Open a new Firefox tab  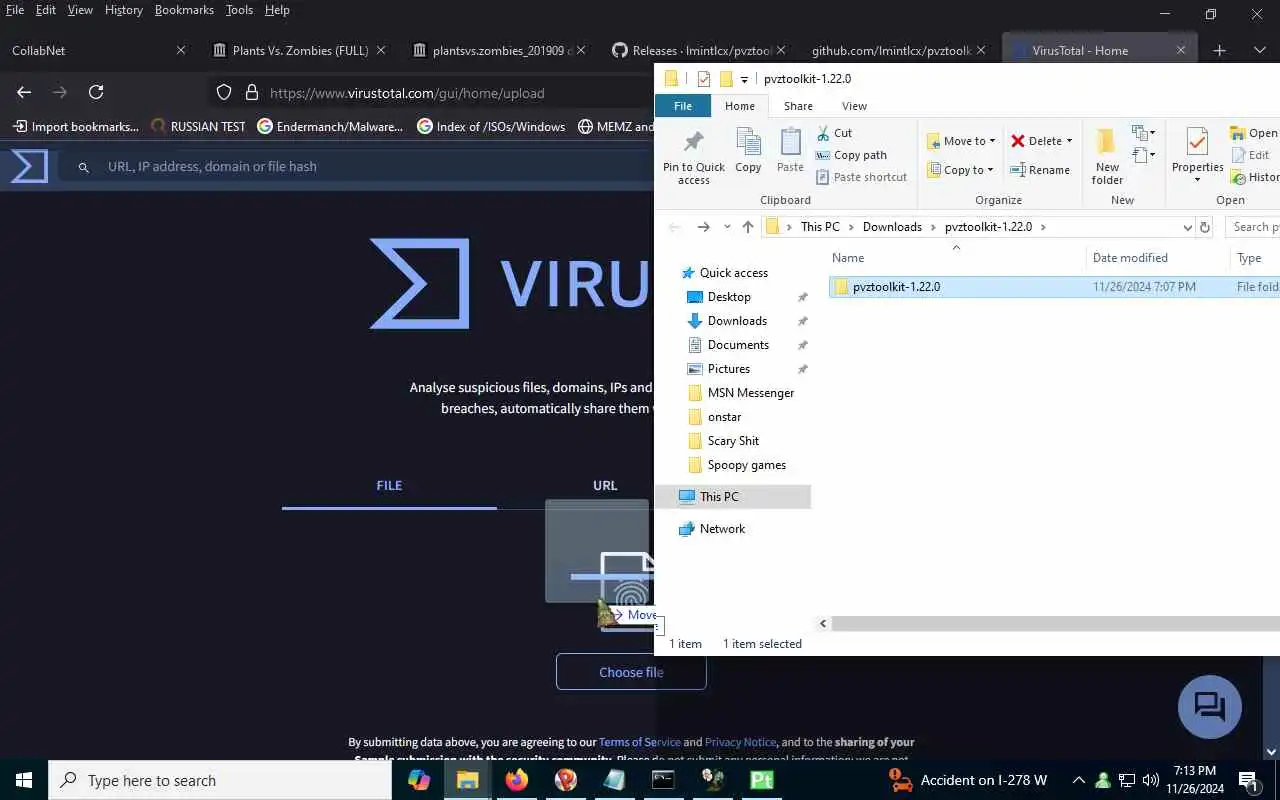click(x=1219, y=50)
